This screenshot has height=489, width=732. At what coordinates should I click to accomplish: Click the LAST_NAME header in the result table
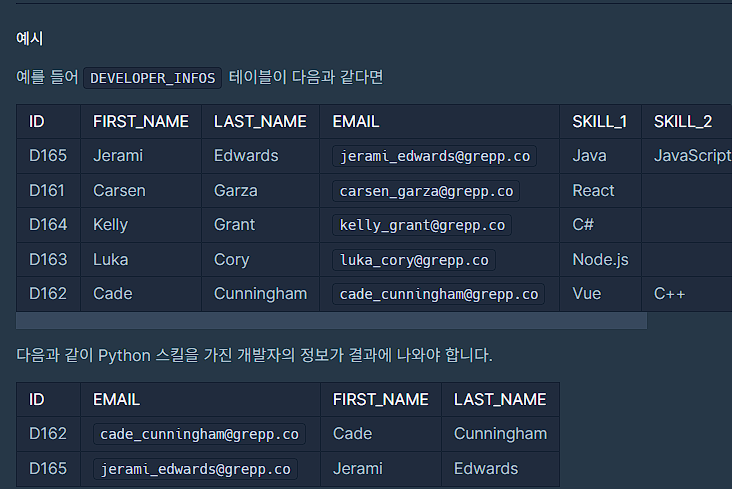click(x=500, y=400)
